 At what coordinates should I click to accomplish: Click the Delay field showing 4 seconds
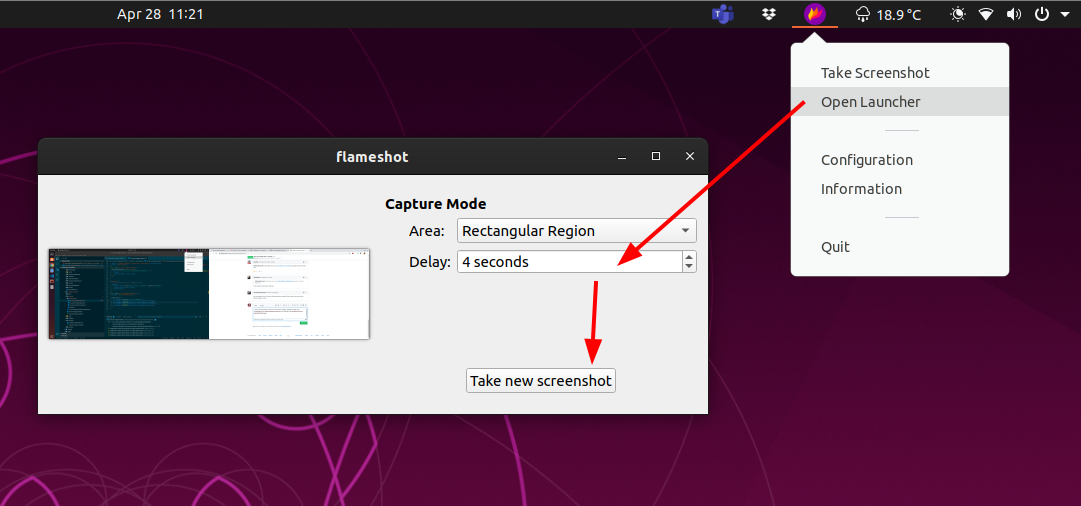(x=569, y=262)
